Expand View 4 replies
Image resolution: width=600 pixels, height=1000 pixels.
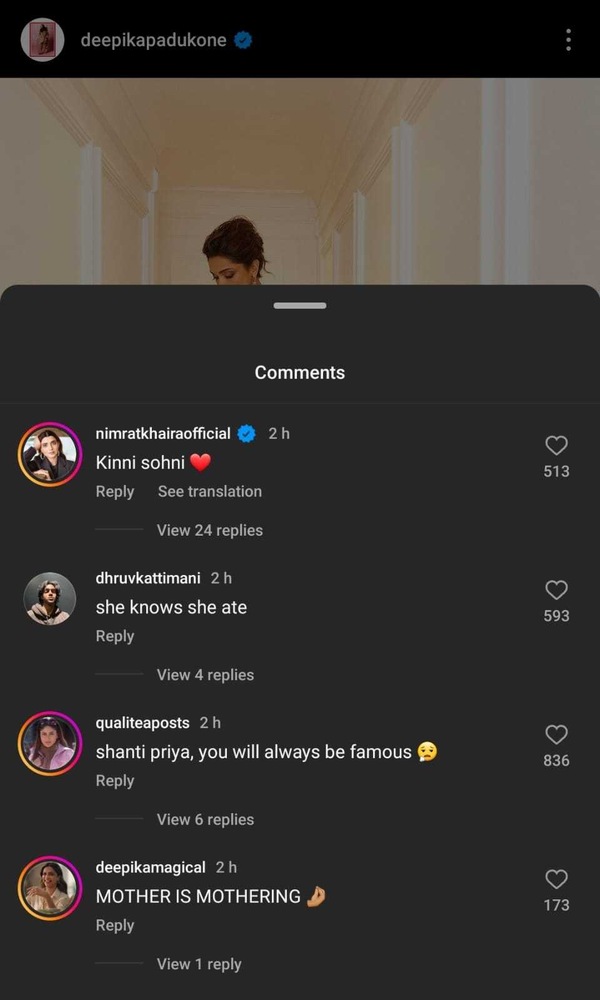pos(205,675)
